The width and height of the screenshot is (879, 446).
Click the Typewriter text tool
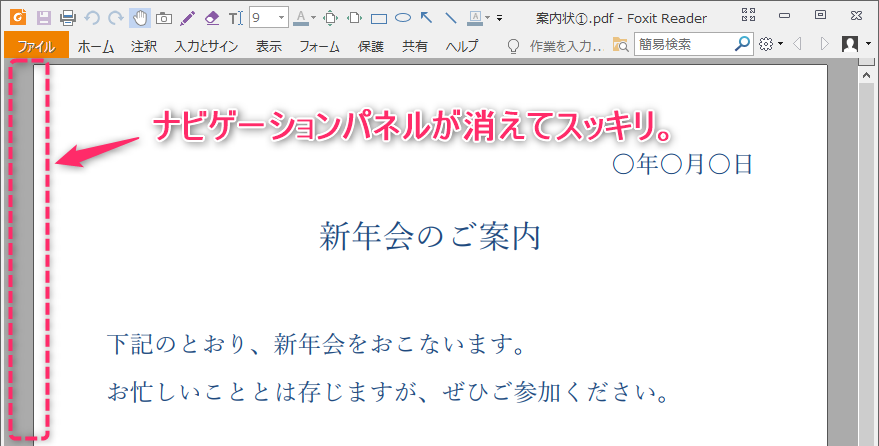pos(235,18)
